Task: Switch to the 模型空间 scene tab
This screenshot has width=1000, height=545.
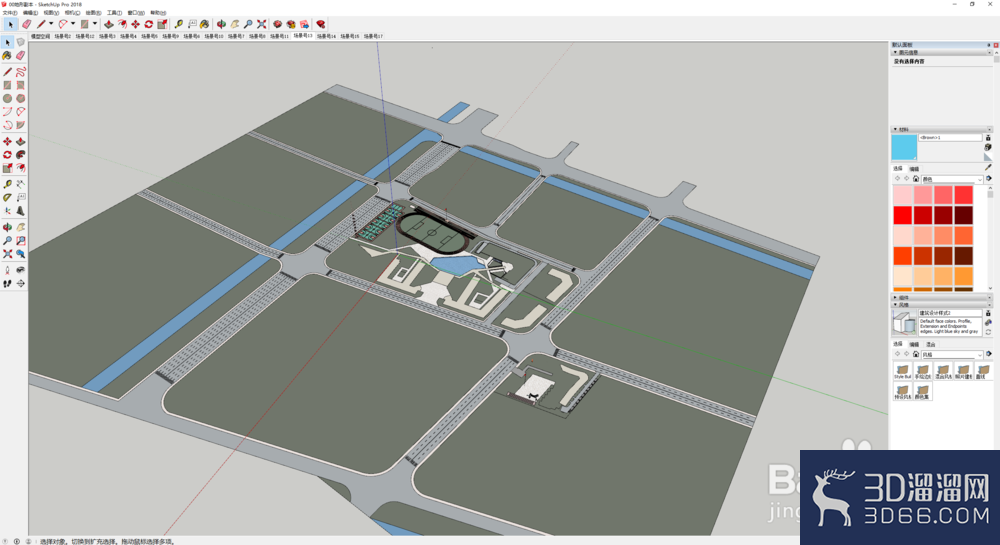Action: pyautogui.click(x=40, y=36)
